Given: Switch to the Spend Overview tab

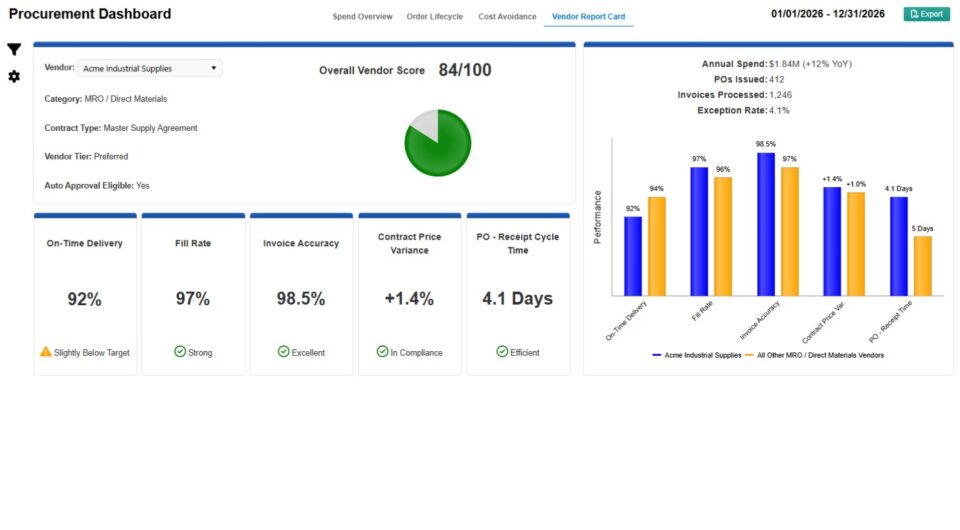Looking at the screenshot, I should [362, 17].
